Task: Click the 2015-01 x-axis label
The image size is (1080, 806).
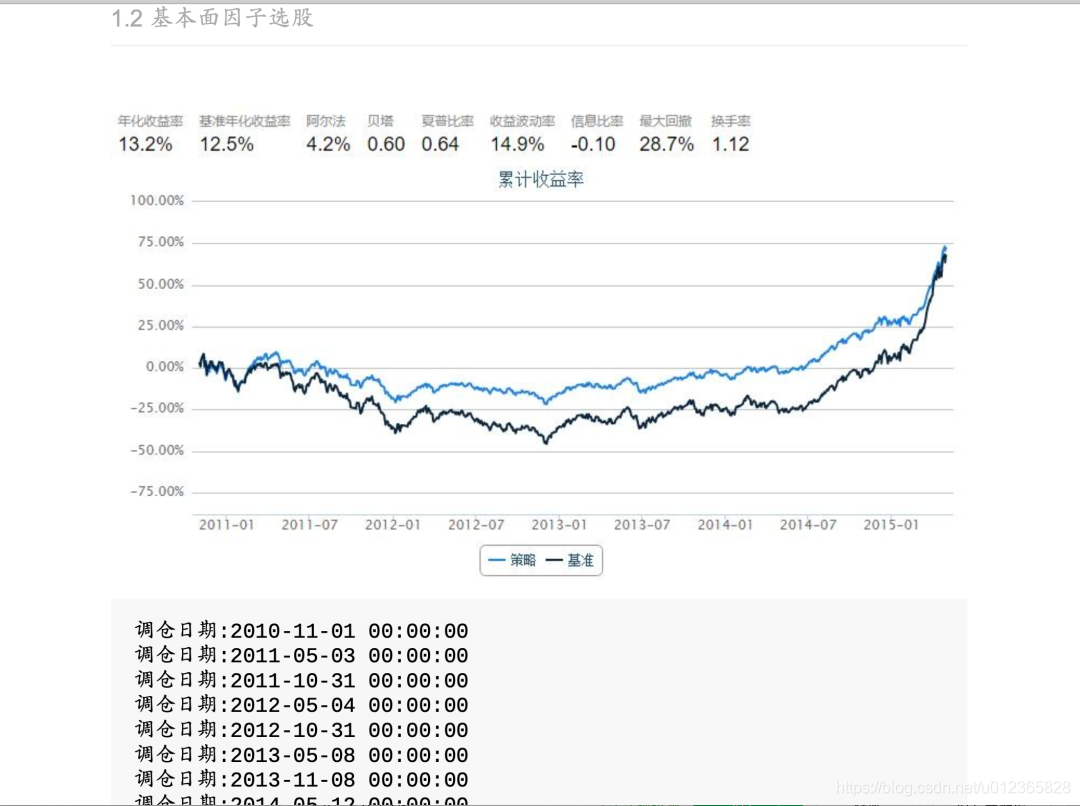Action: coord(891,525)
